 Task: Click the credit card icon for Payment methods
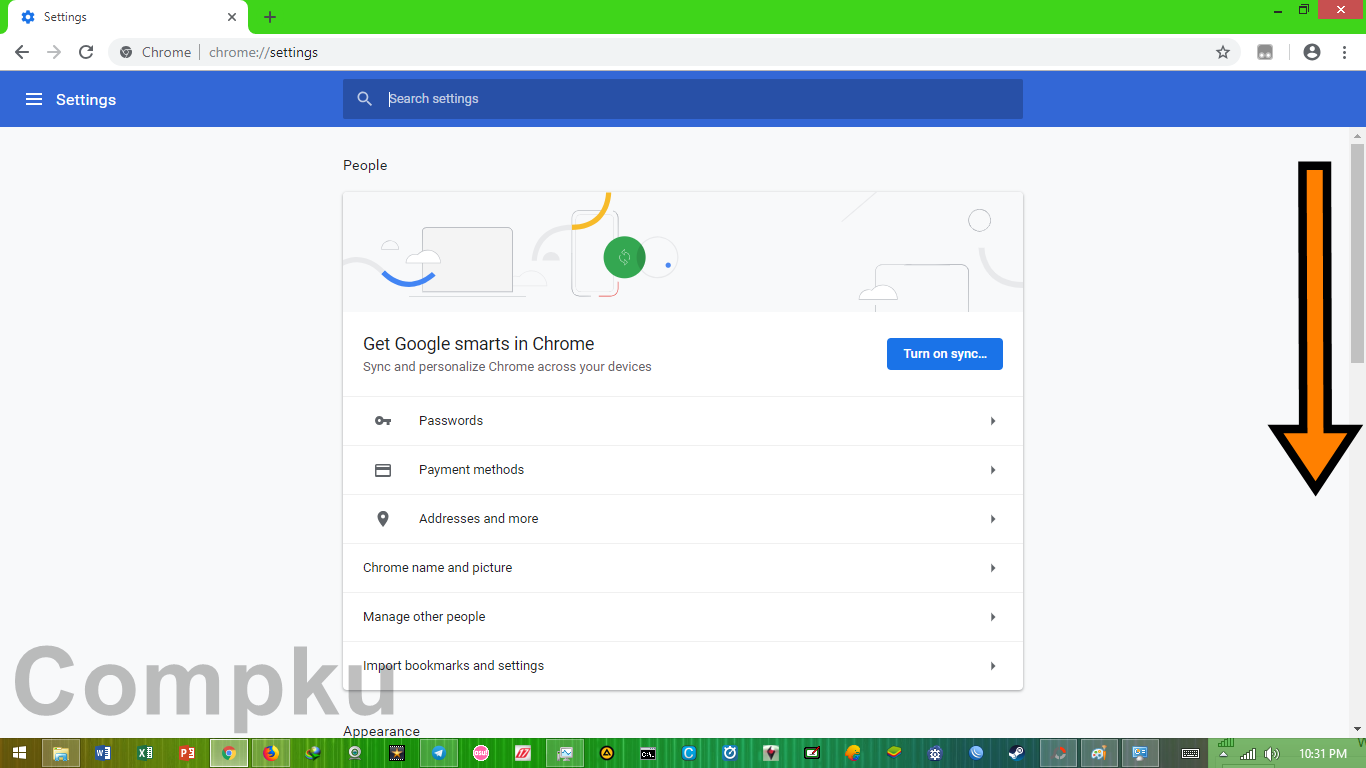point(383,470)
